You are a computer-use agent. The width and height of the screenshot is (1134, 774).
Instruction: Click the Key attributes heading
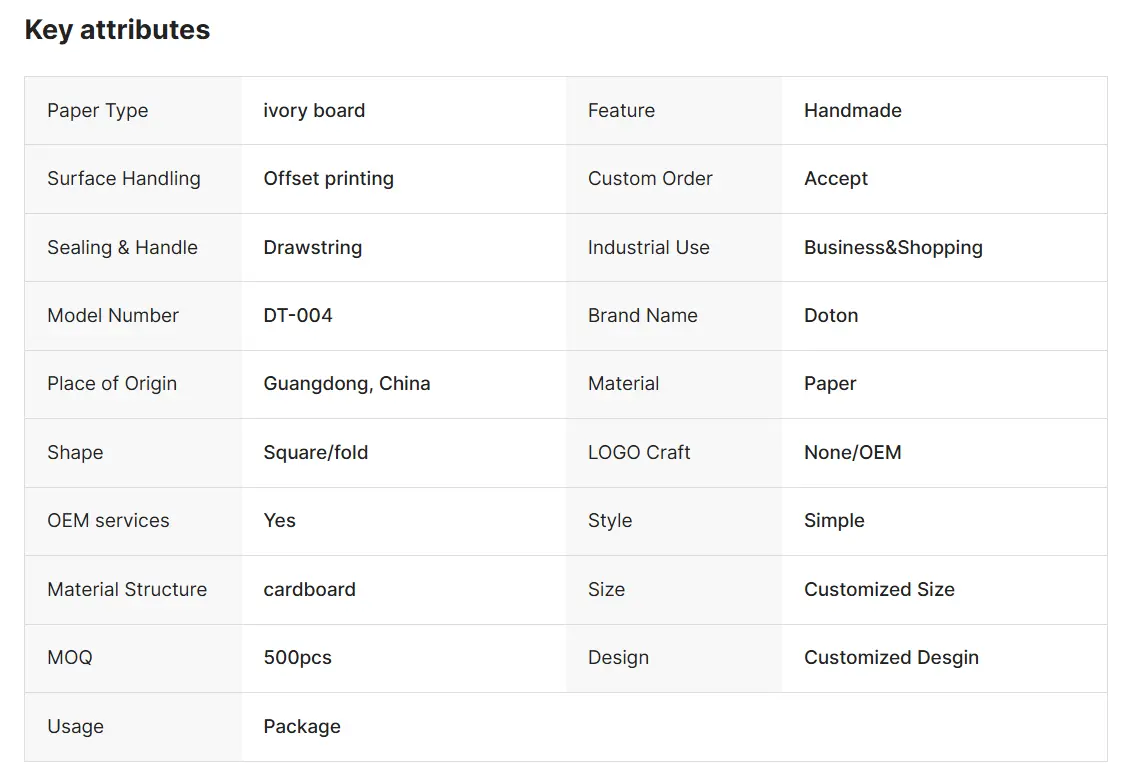[x=117, y=30]
